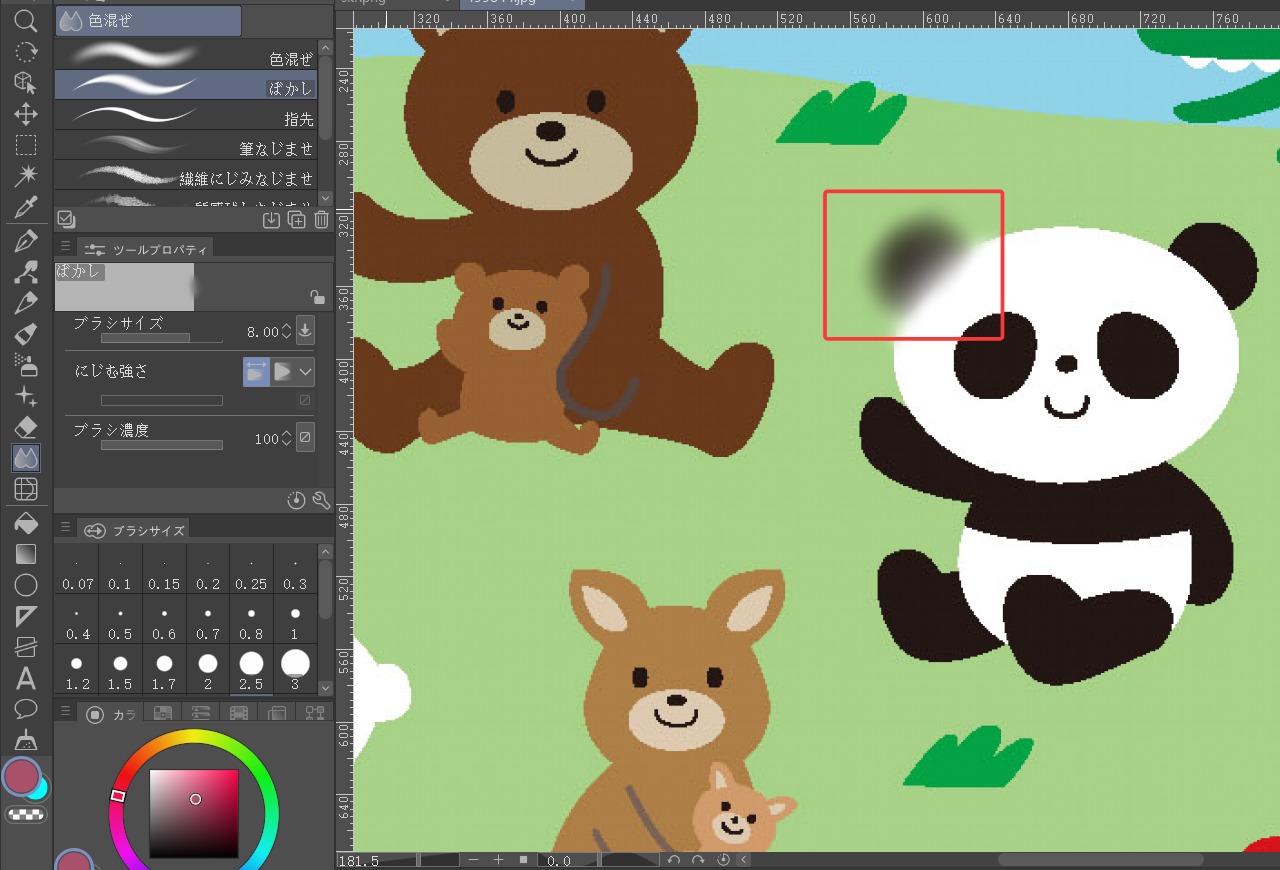The image size is (1280, 870).
Task: Pick the Text tool (A icon)
Action: click(26, 679)
